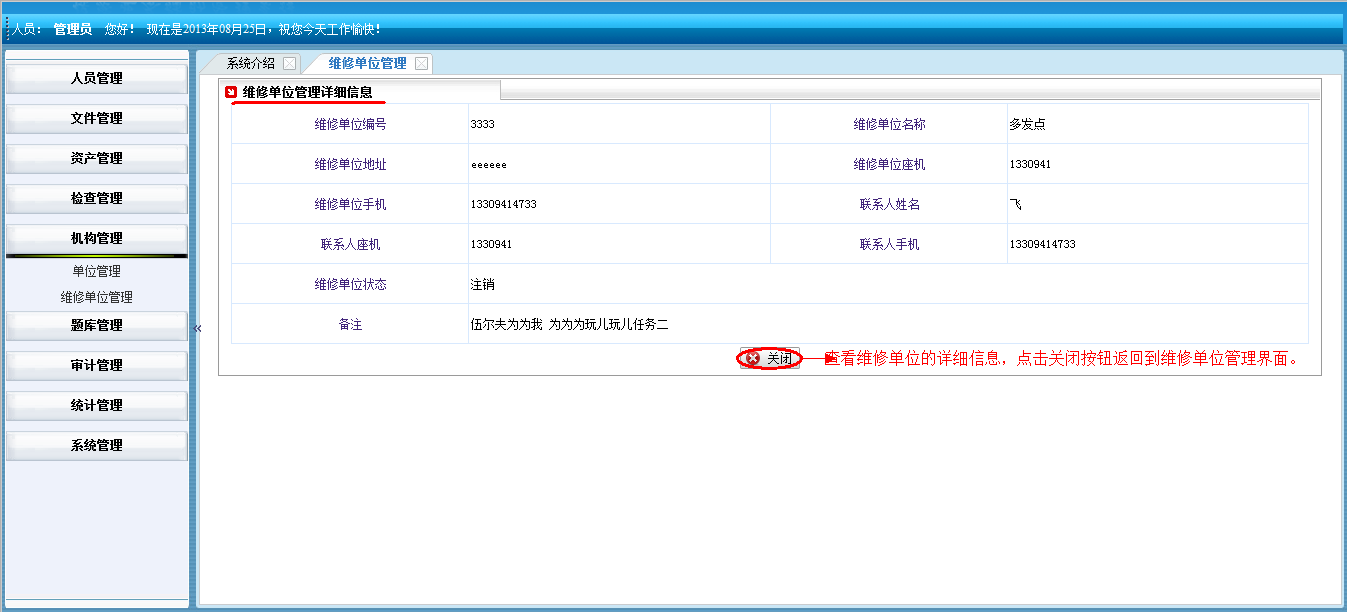The image size is (1347, 612).
Task: Click the 维修单位管理详细信息 panel title
Action: point(307,92)
